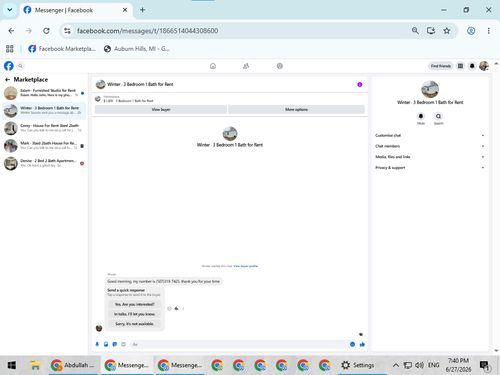Image resolution: width=500 pixels, height=375 pixels.
Task: Go to the Home feed icon
Action: tap(213, 66)
